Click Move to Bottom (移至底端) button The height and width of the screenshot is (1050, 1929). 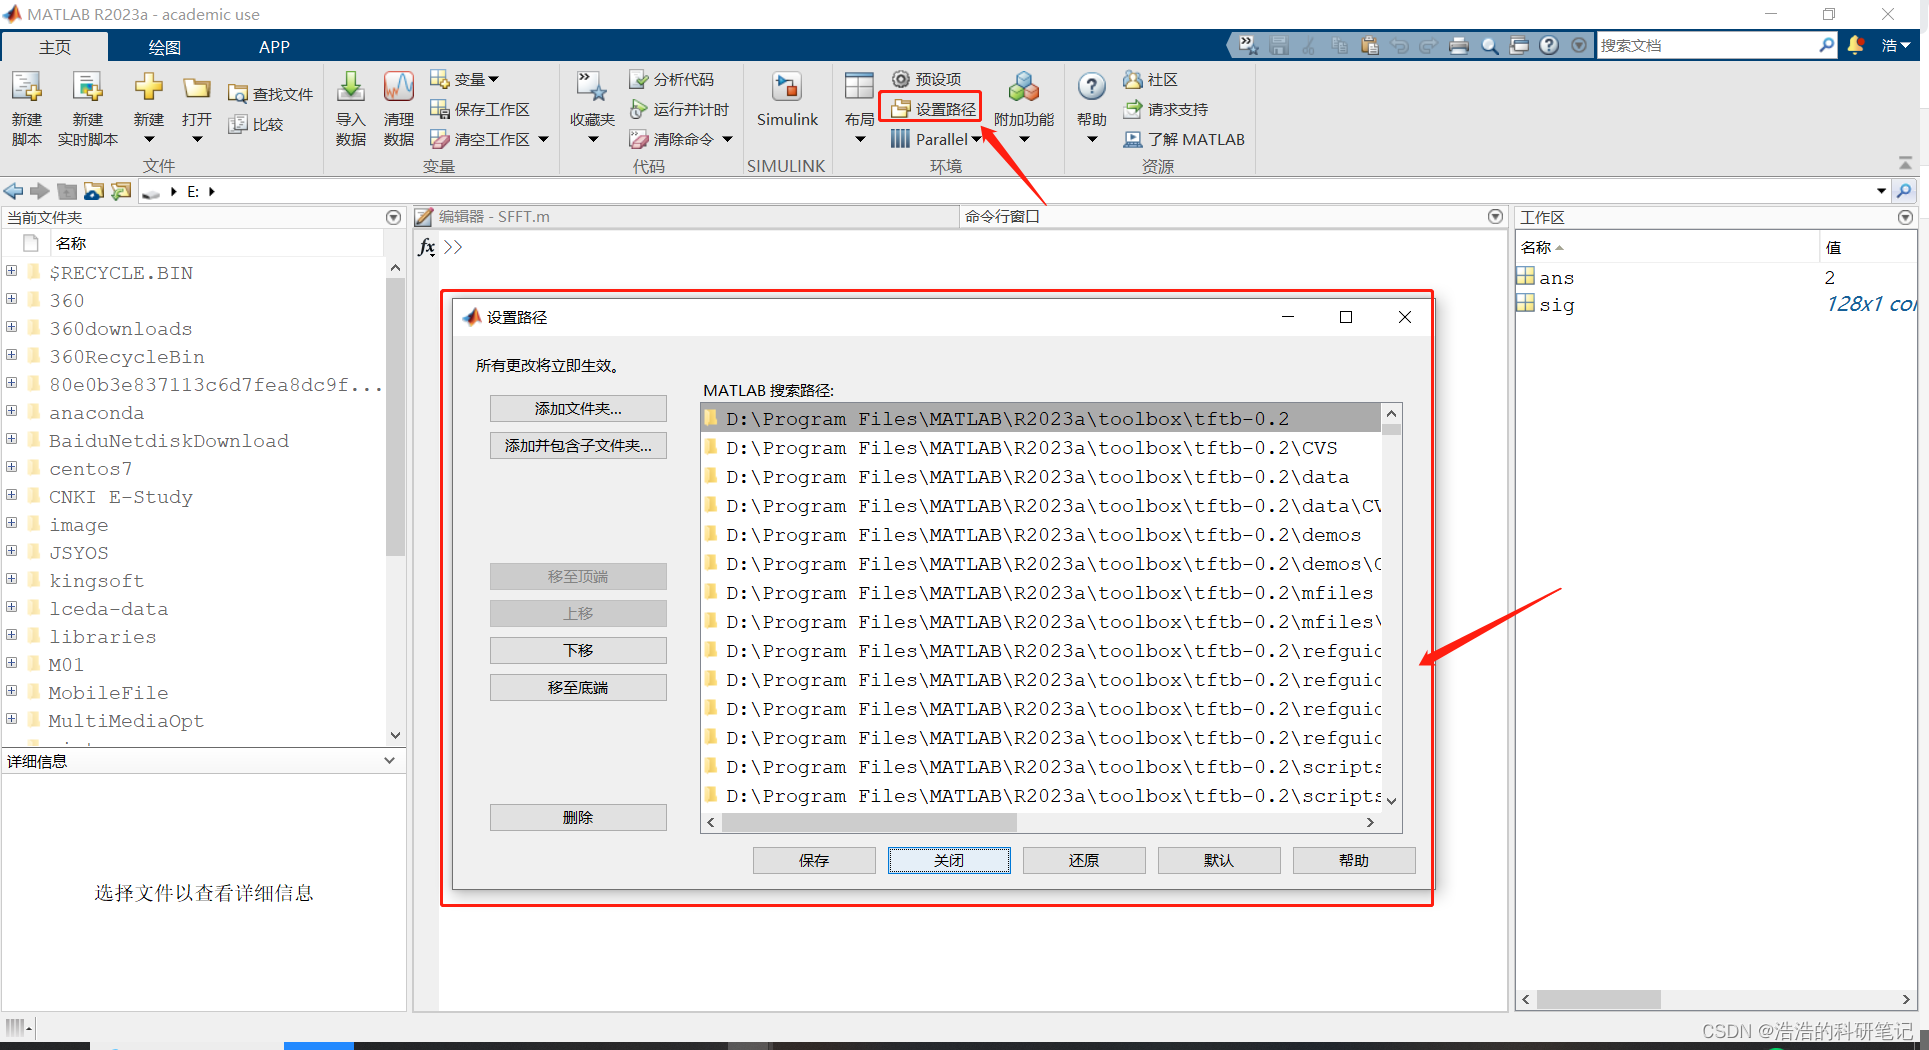(x=578, y=687)
